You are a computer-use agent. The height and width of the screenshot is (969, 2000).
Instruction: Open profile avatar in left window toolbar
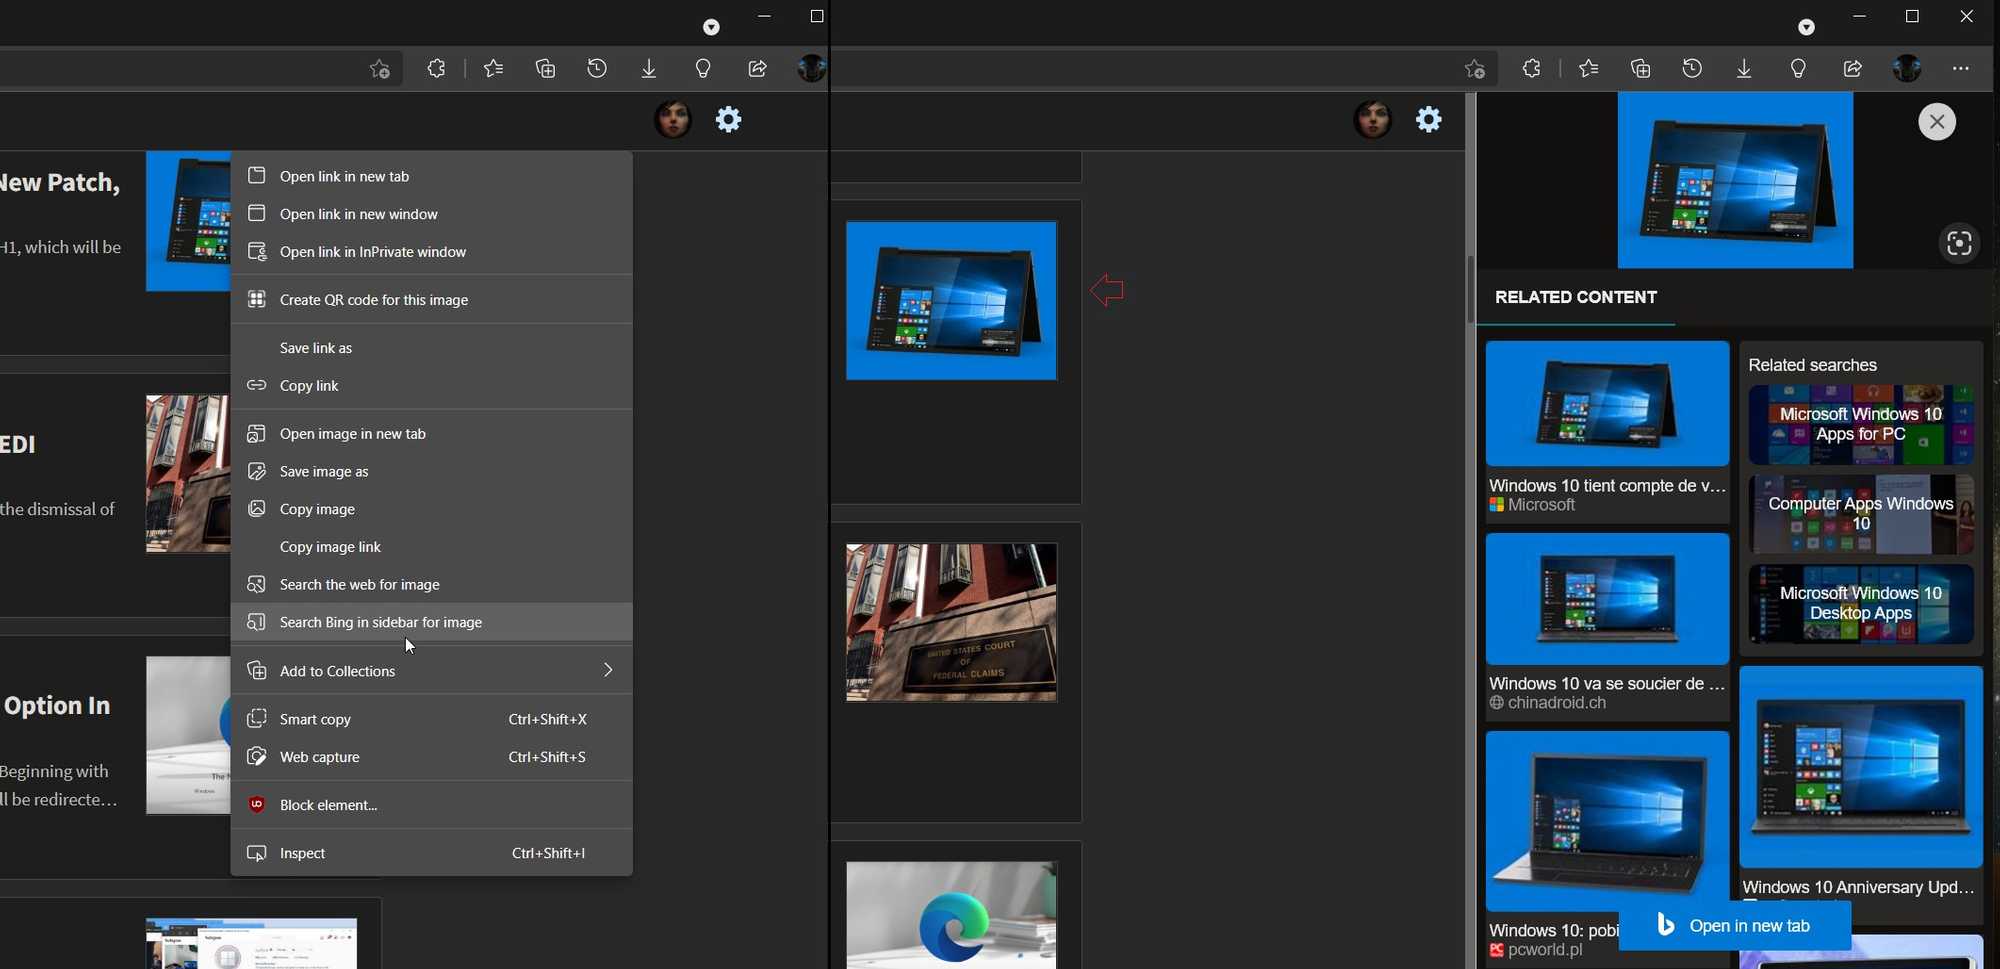point(811,69)
